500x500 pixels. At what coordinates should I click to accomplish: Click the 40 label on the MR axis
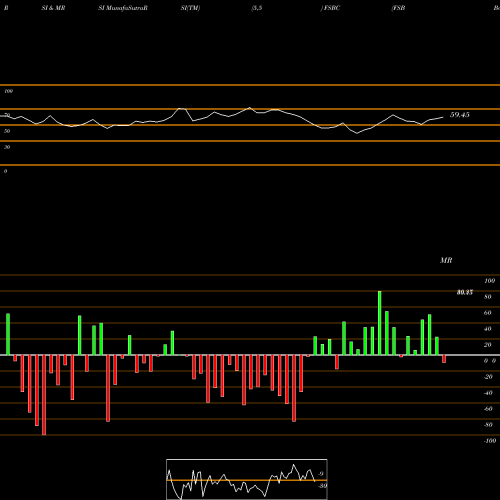point(488,329)
